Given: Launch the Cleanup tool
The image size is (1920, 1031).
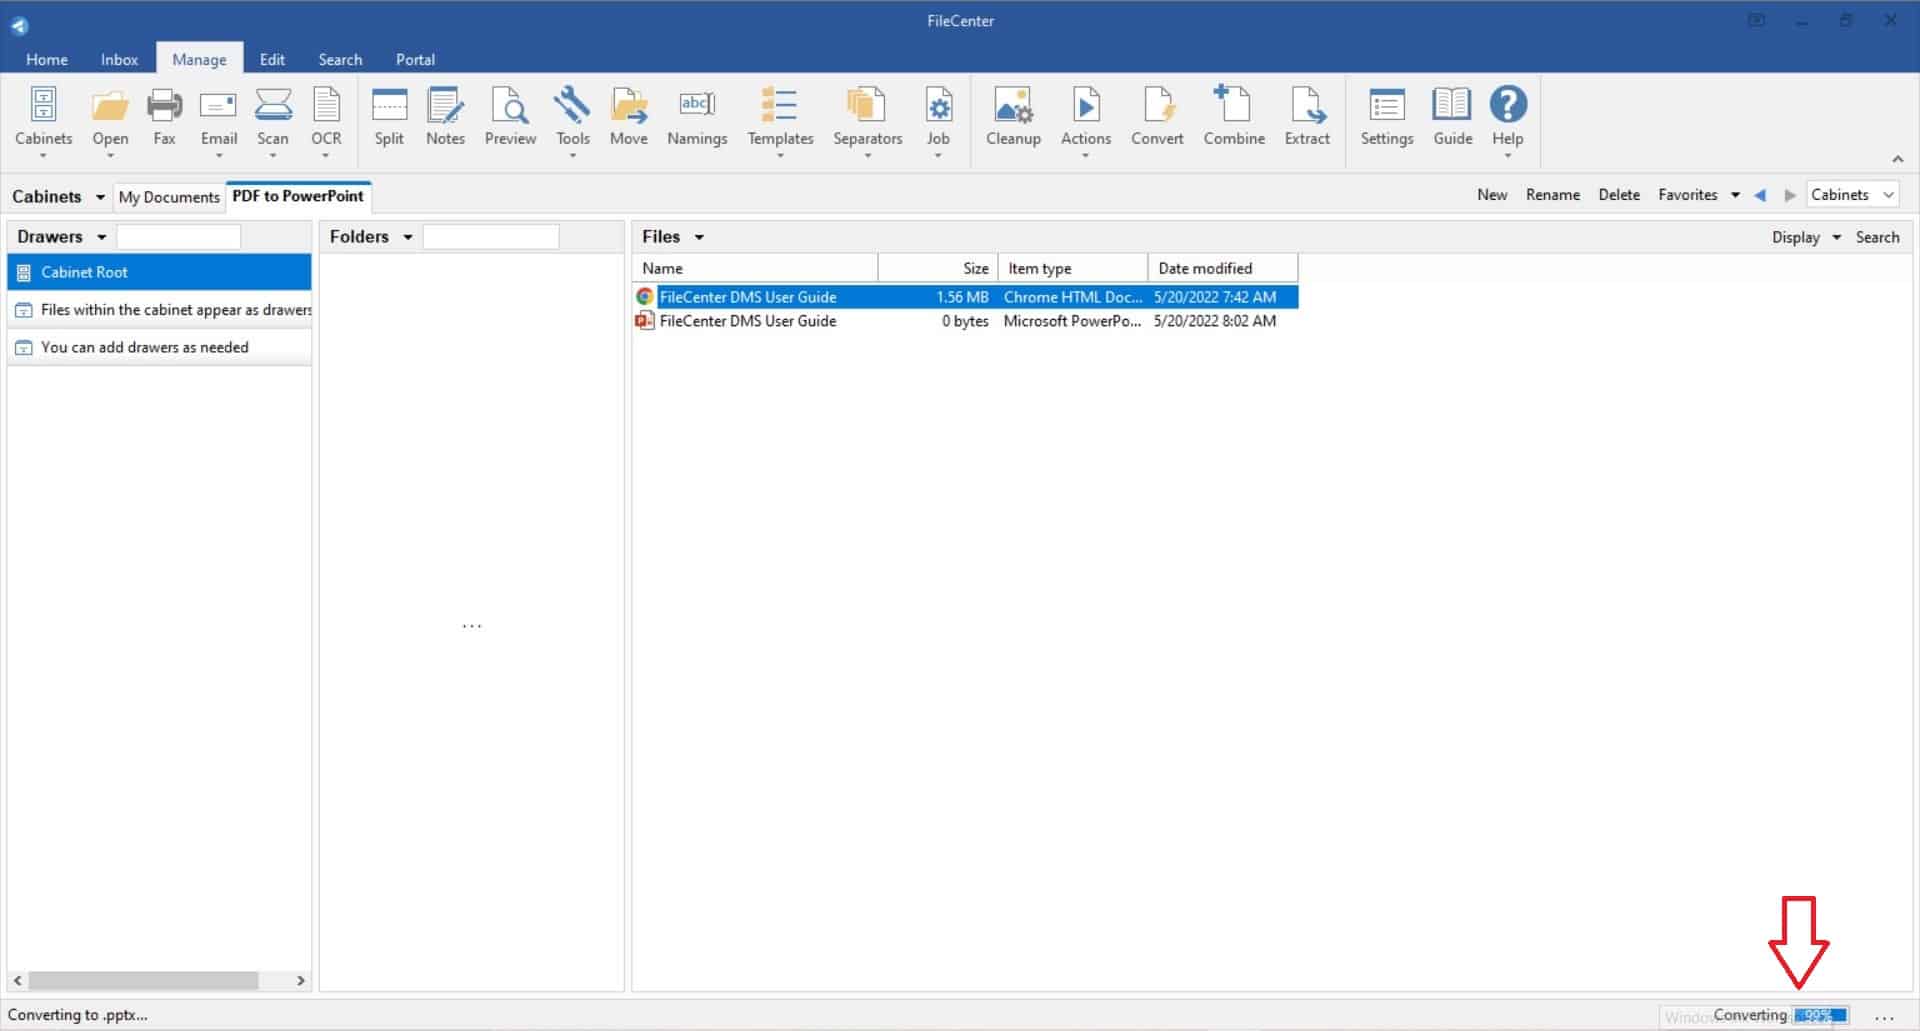Looking at the screenshot, I should pos(1013,118).
